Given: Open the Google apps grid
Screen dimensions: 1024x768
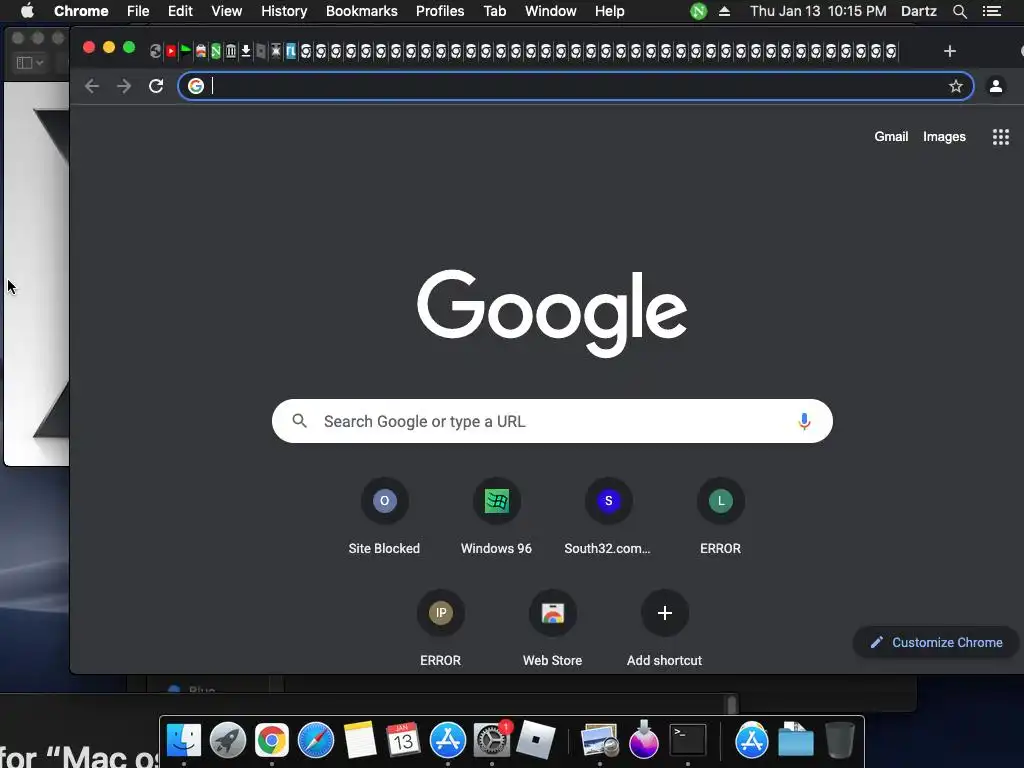Looking at the screenshot, I should click(x=1000, y=136).
